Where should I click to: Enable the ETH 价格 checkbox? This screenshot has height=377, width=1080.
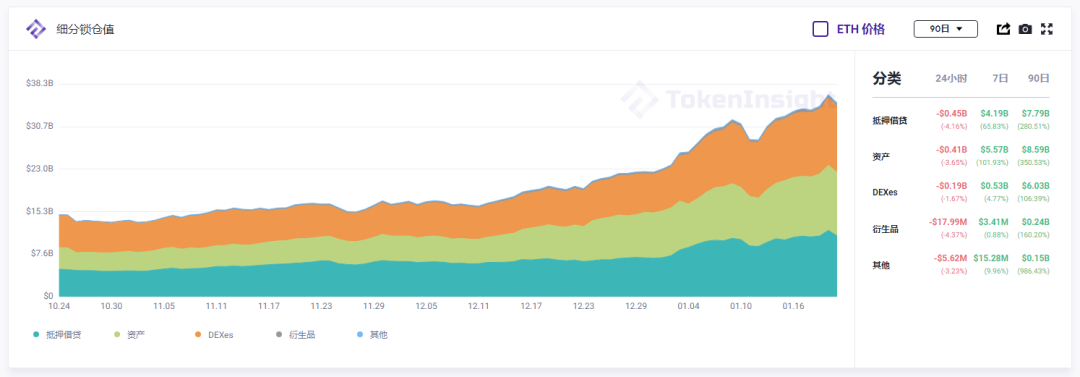point(820,29)
